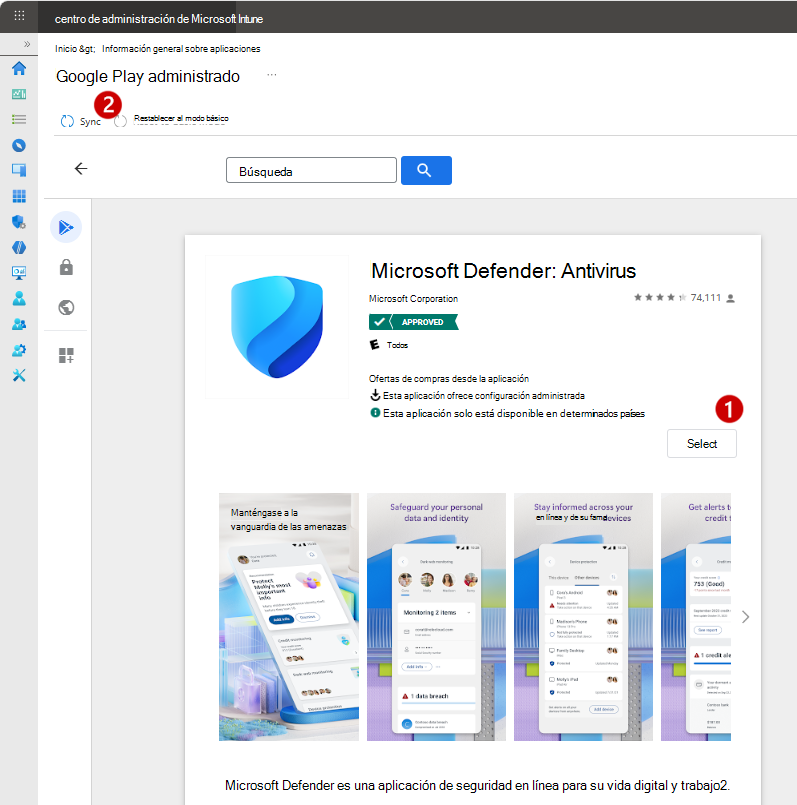Open Apps grid icon in sidebar
Screen dimensions: 797x805
pyautogui.click(x=19, y=196)
